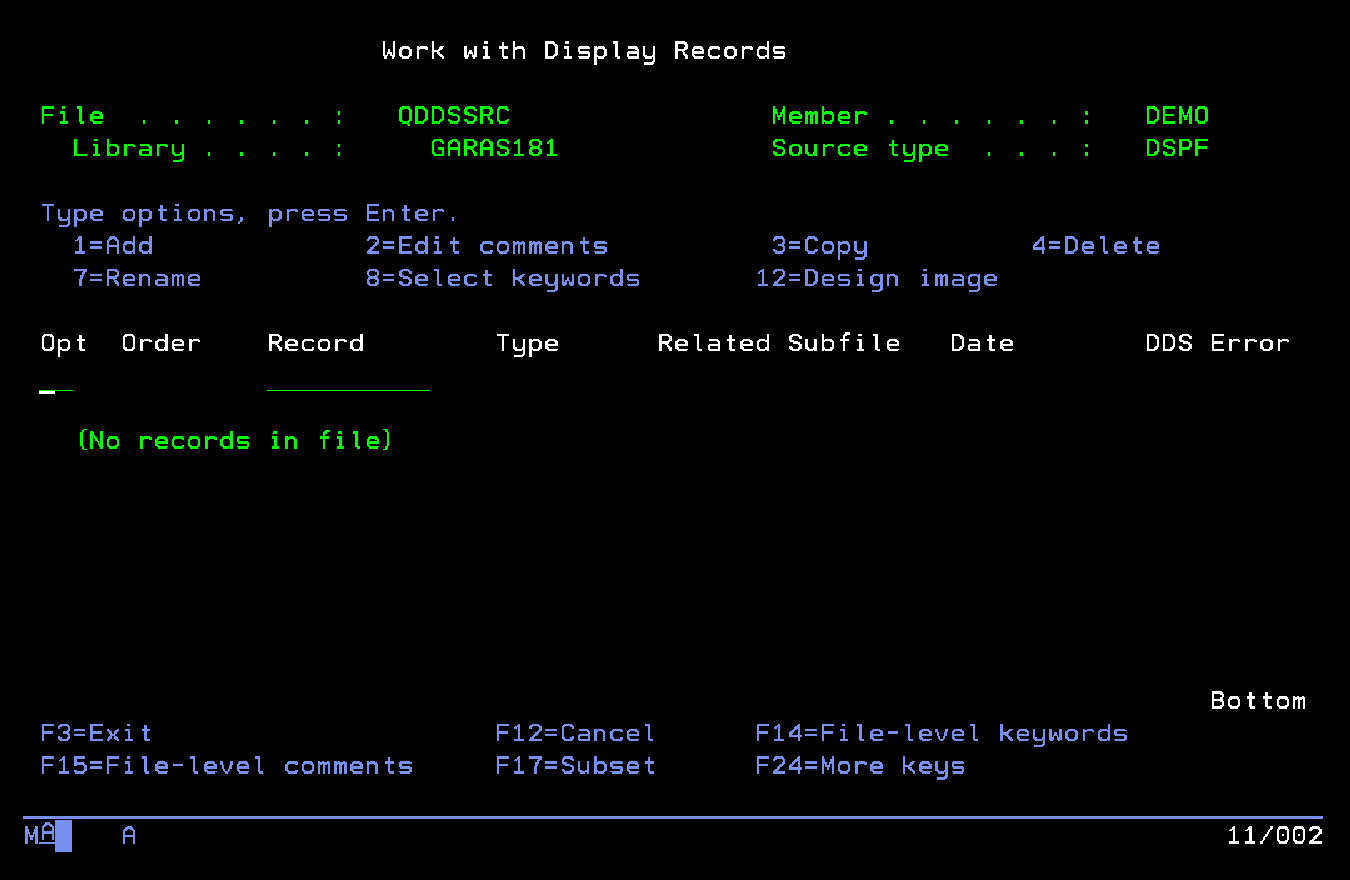Click the Opt input field
This screenshot has width=1350, height=880.
point(56,383)
